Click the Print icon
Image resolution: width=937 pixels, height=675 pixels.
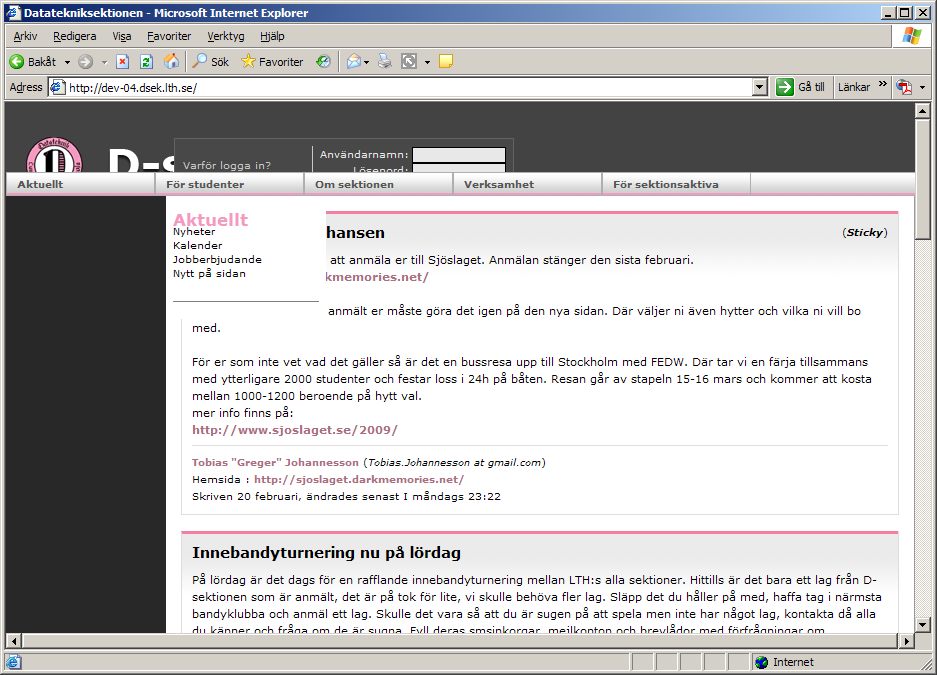(x=385, y=62)
